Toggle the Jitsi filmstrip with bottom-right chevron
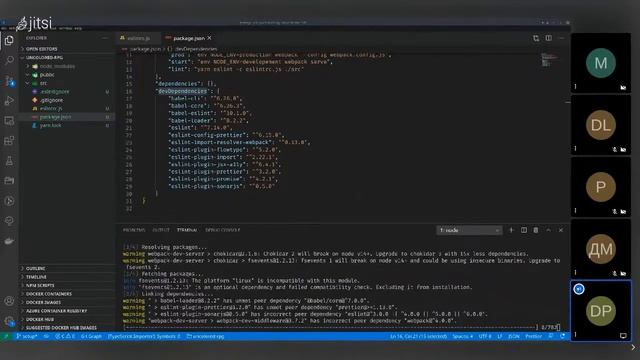This screenshot has width=640, height=360. click(x=633, y=348)
